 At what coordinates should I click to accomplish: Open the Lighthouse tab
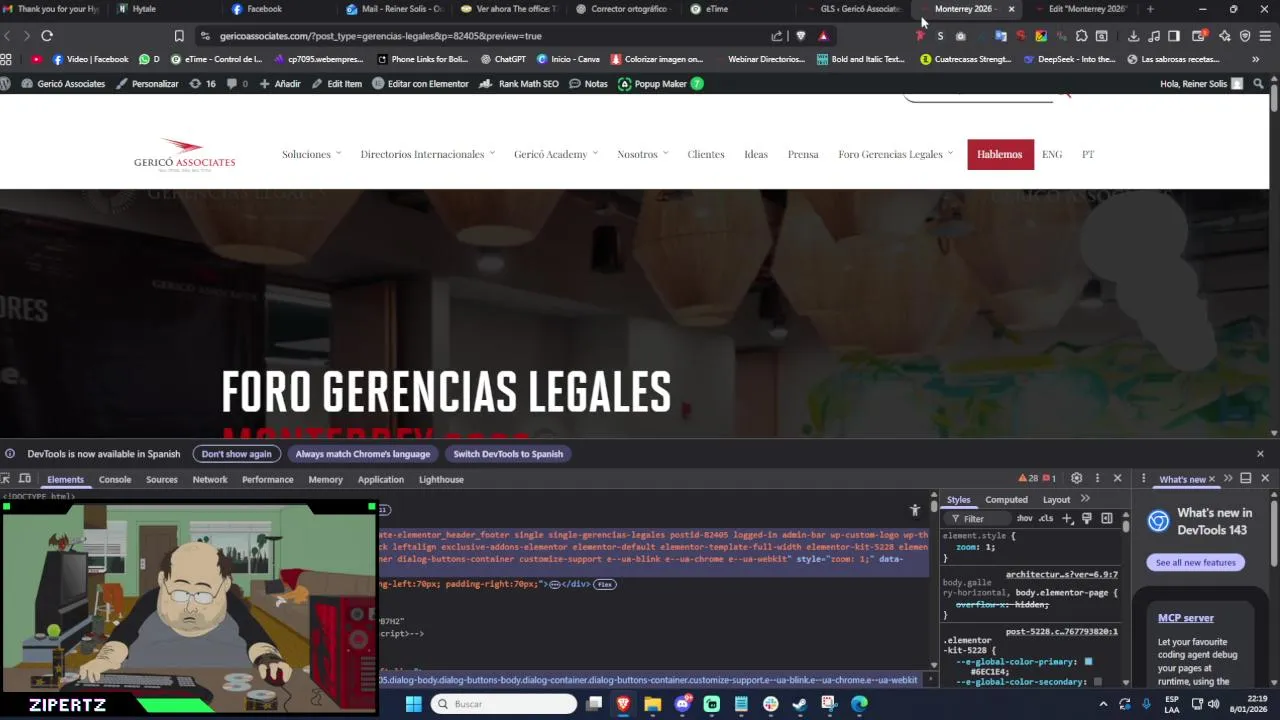click(441, 480)
